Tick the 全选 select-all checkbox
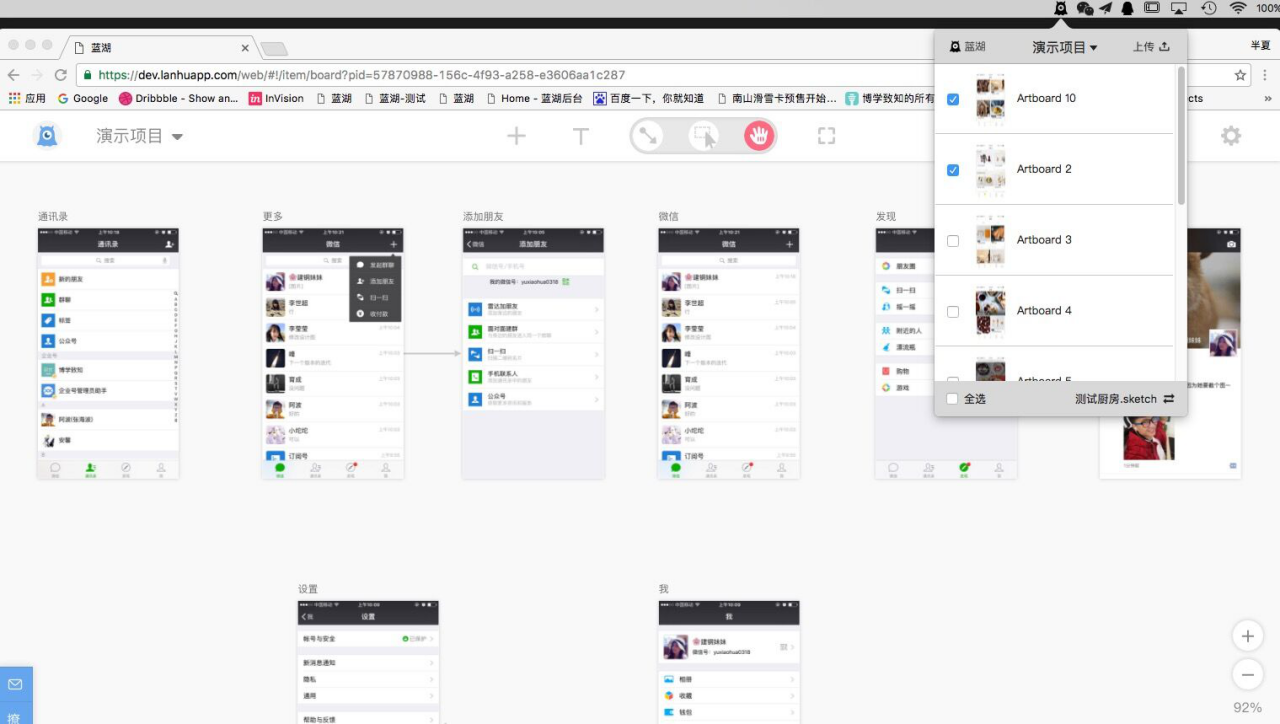Screen dimensions: 1280x724 click(952, 399)
